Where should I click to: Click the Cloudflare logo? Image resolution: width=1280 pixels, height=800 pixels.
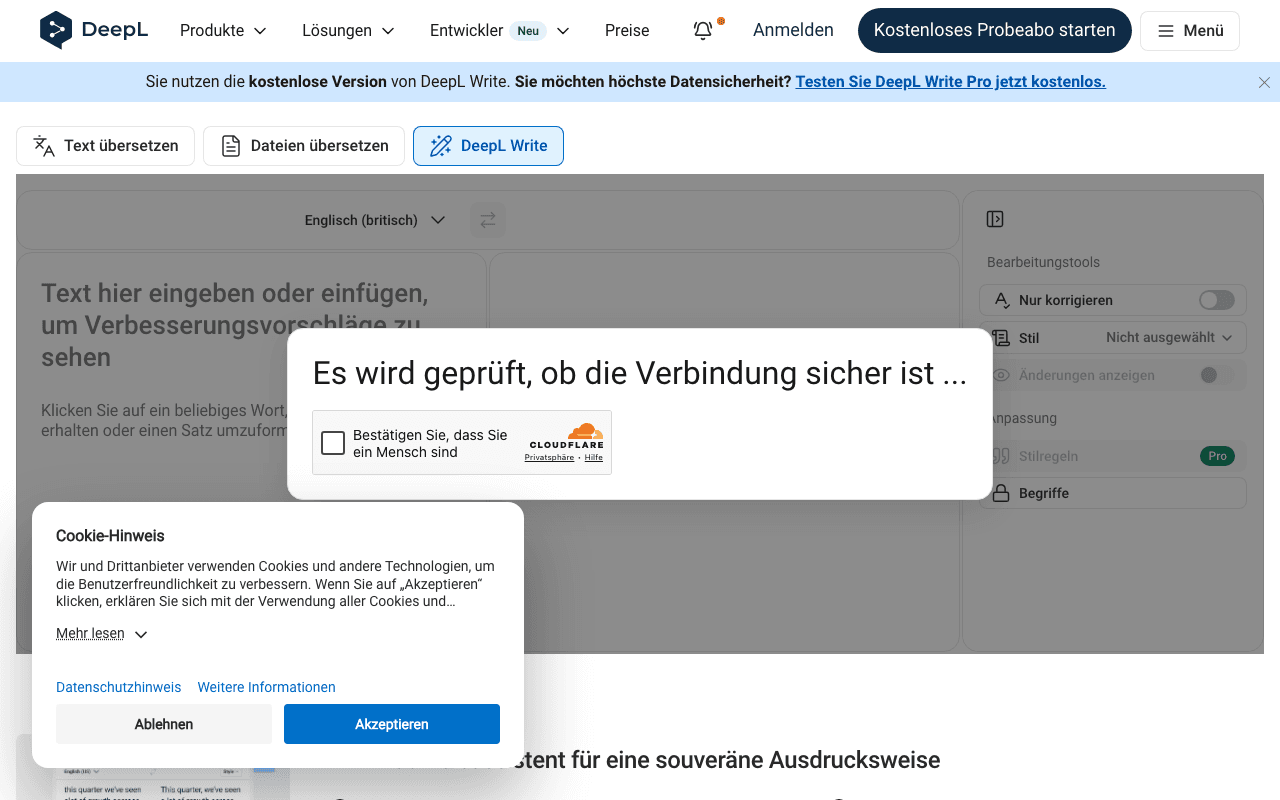click(x=567, y=437)
